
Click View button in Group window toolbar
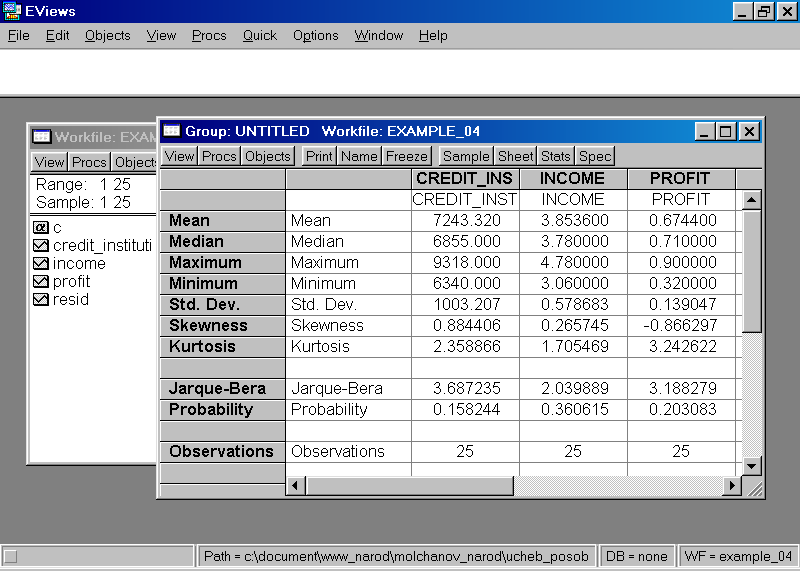click(x=179, y=156)
